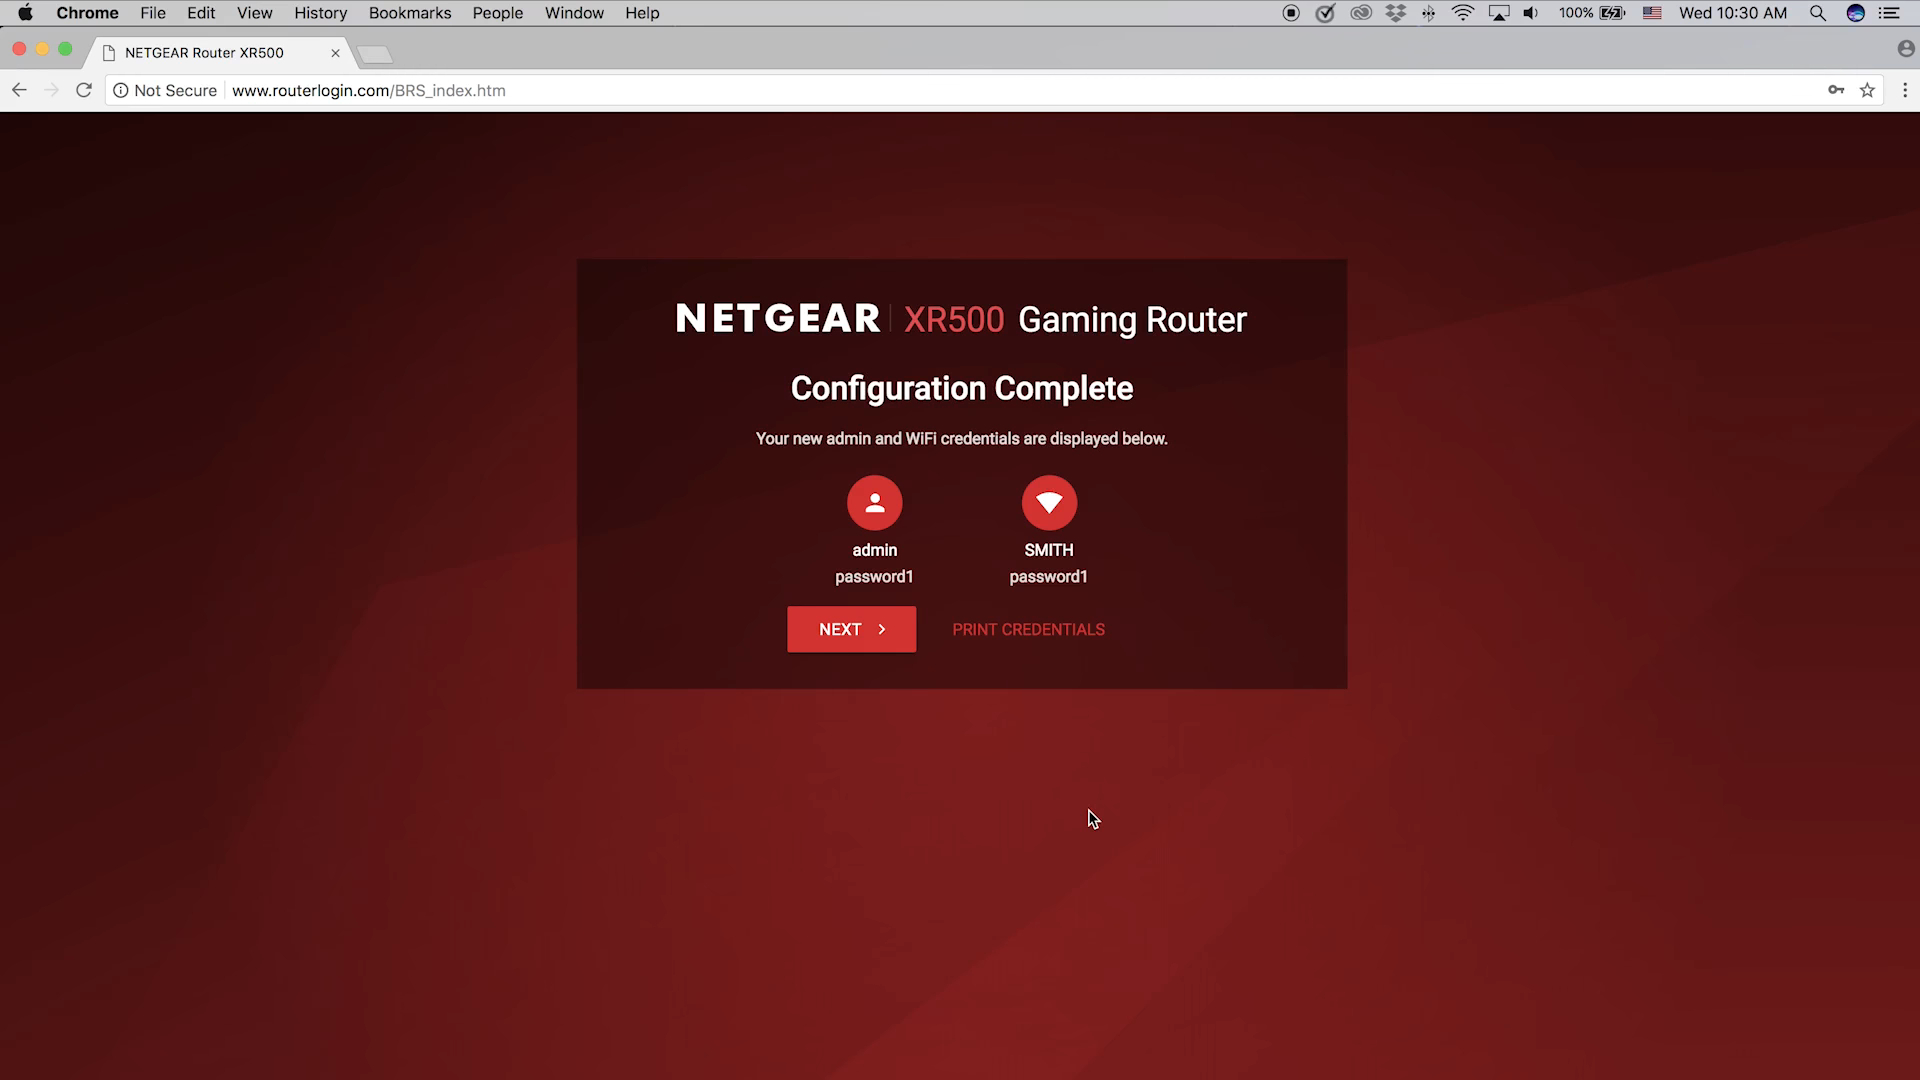Click the SMITH WiFi network icon

point(1048,504)
